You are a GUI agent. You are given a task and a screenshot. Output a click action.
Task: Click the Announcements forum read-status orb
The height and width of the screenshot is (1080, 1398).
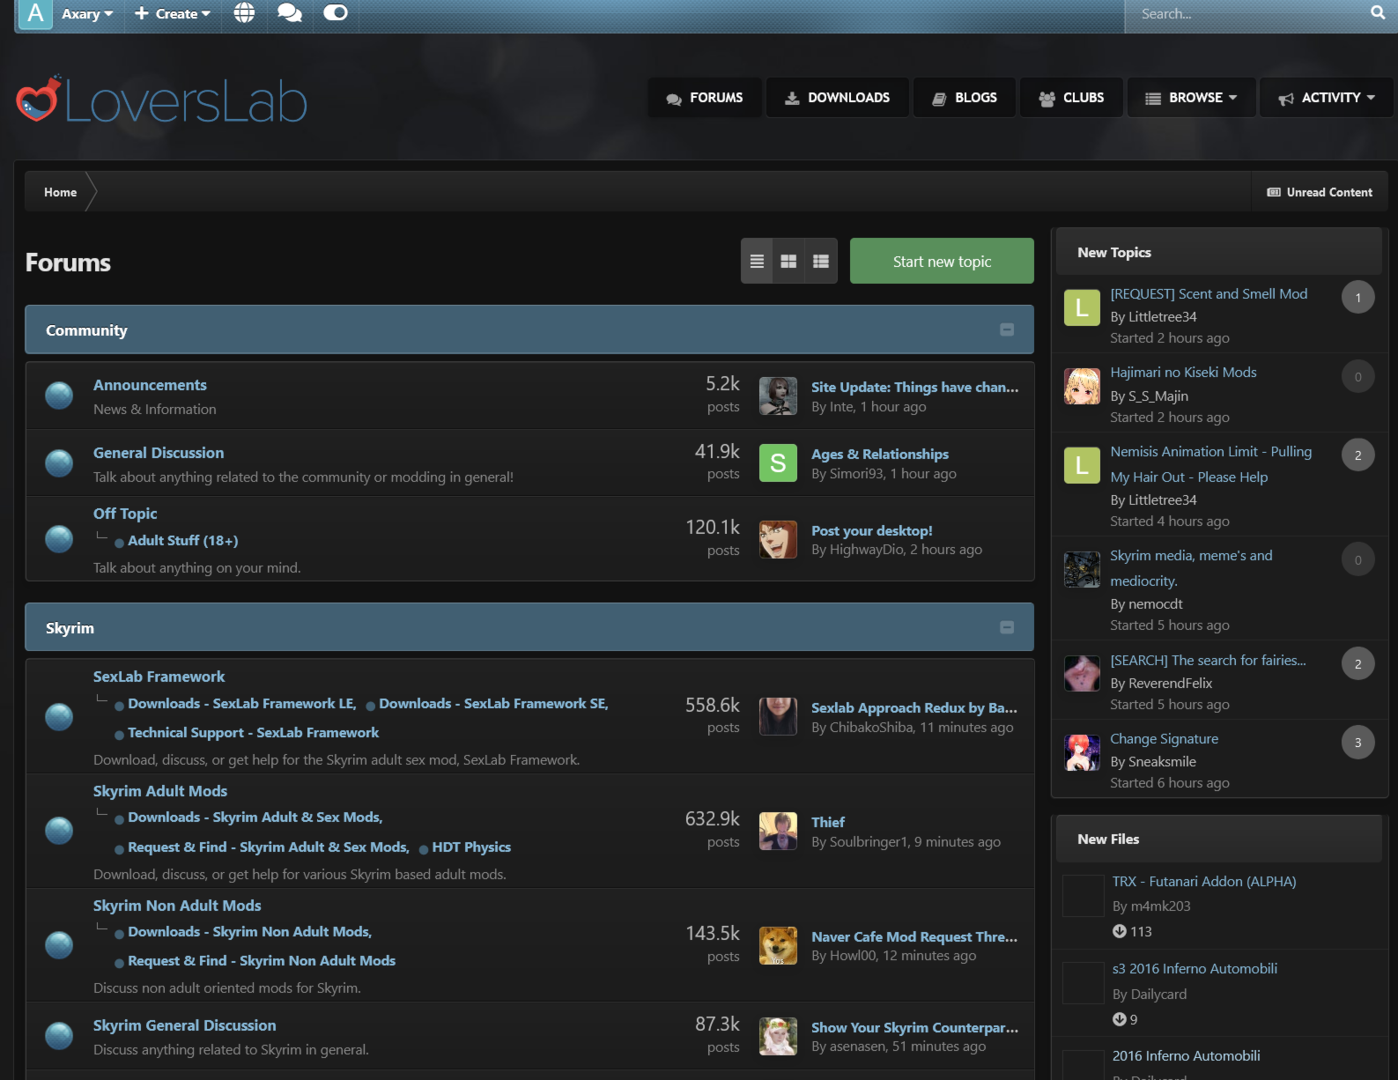tap(59, 396)
